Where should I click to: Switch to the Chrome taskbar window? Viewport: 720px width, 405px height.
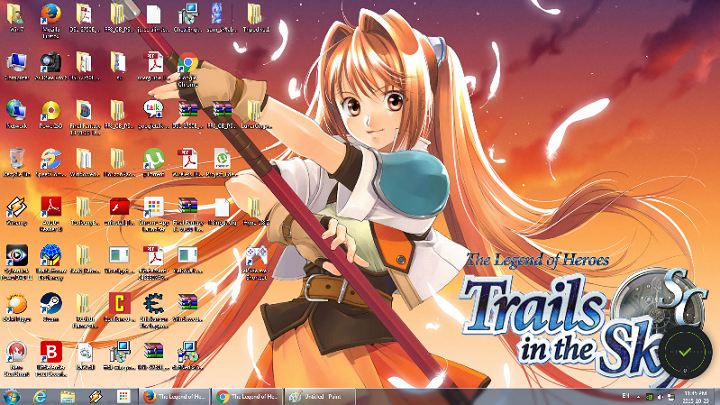[247, 397]
